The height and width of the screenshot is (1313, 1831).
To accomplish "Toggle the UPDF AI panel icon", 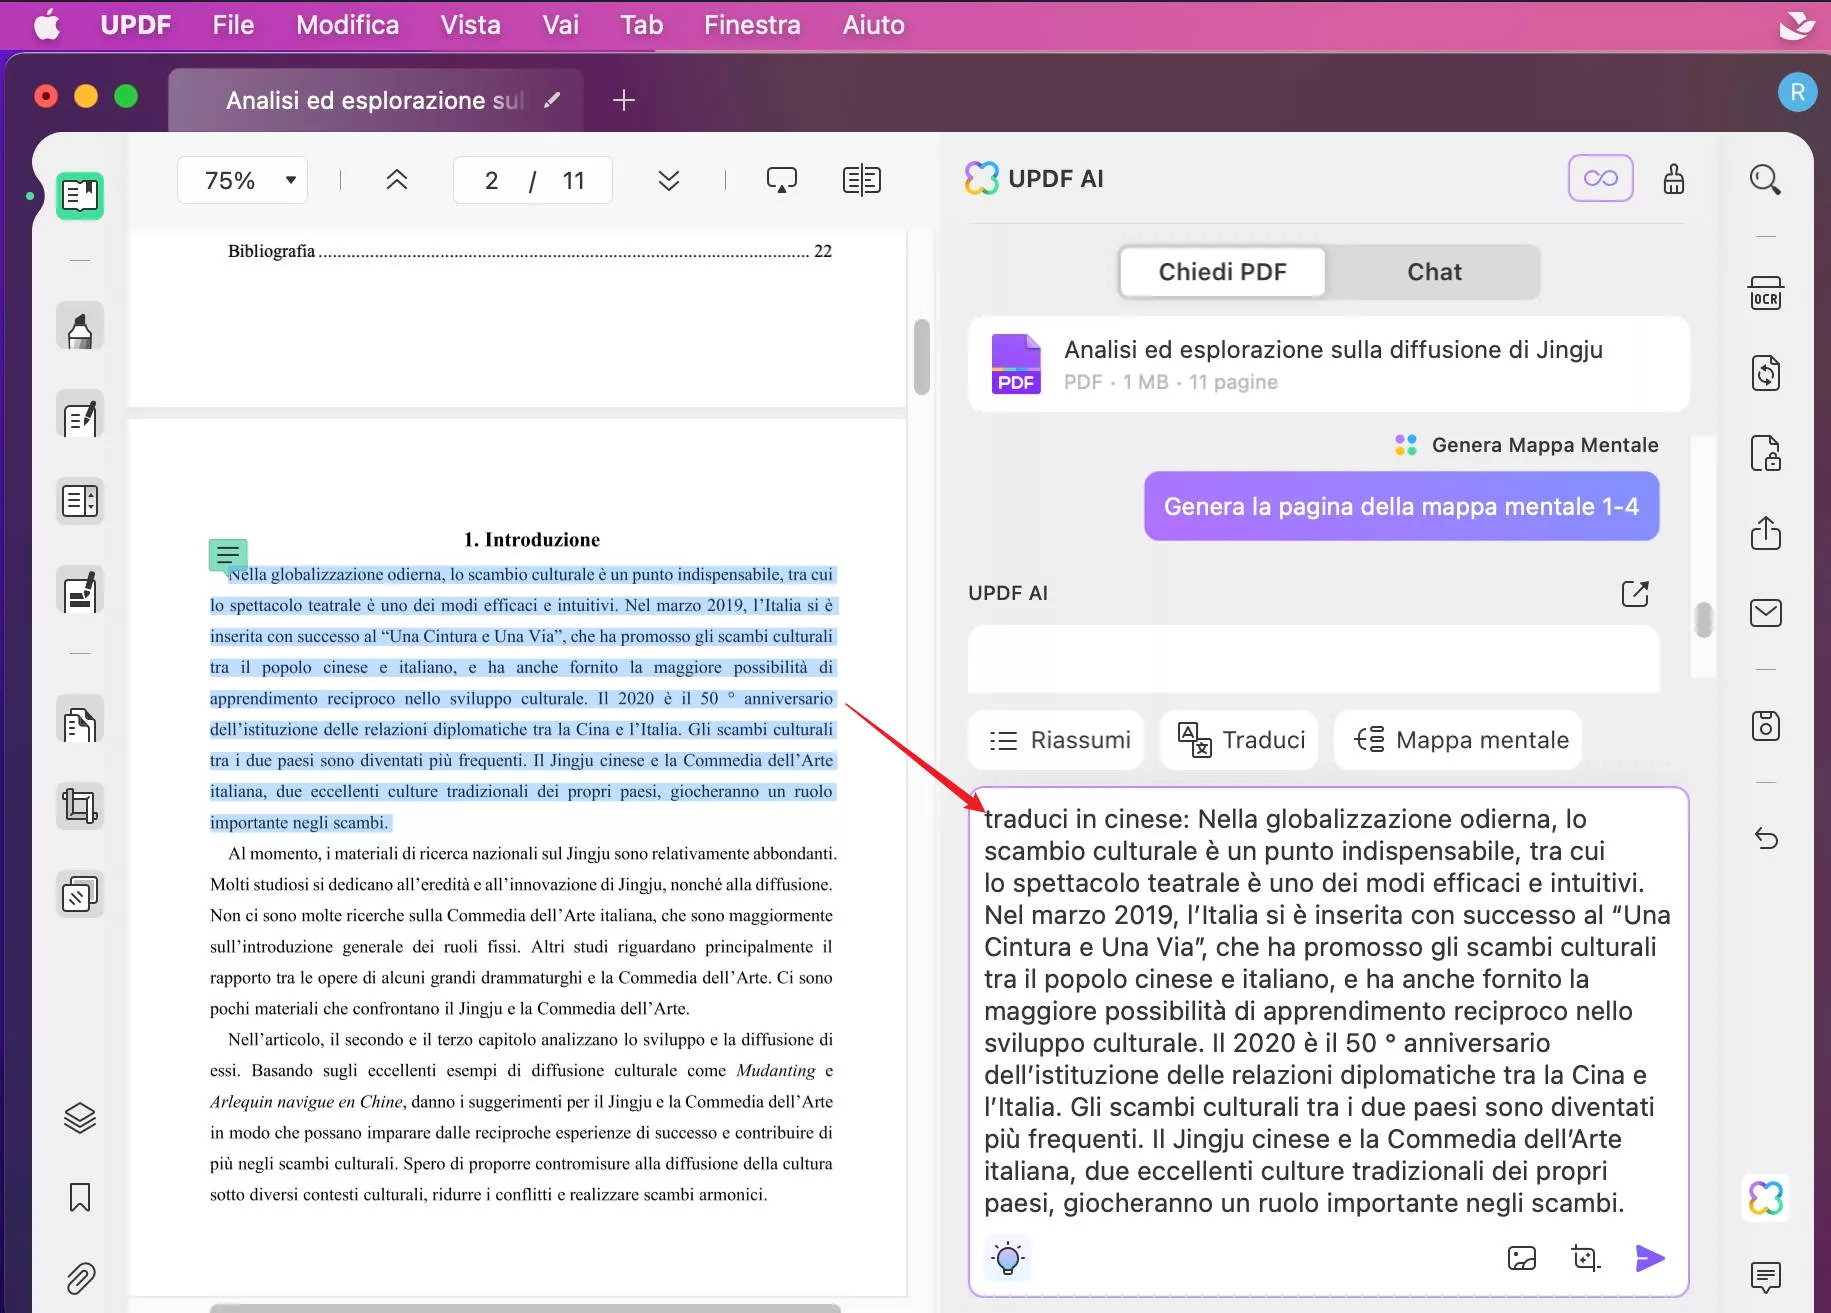I will (1765, 1198).
